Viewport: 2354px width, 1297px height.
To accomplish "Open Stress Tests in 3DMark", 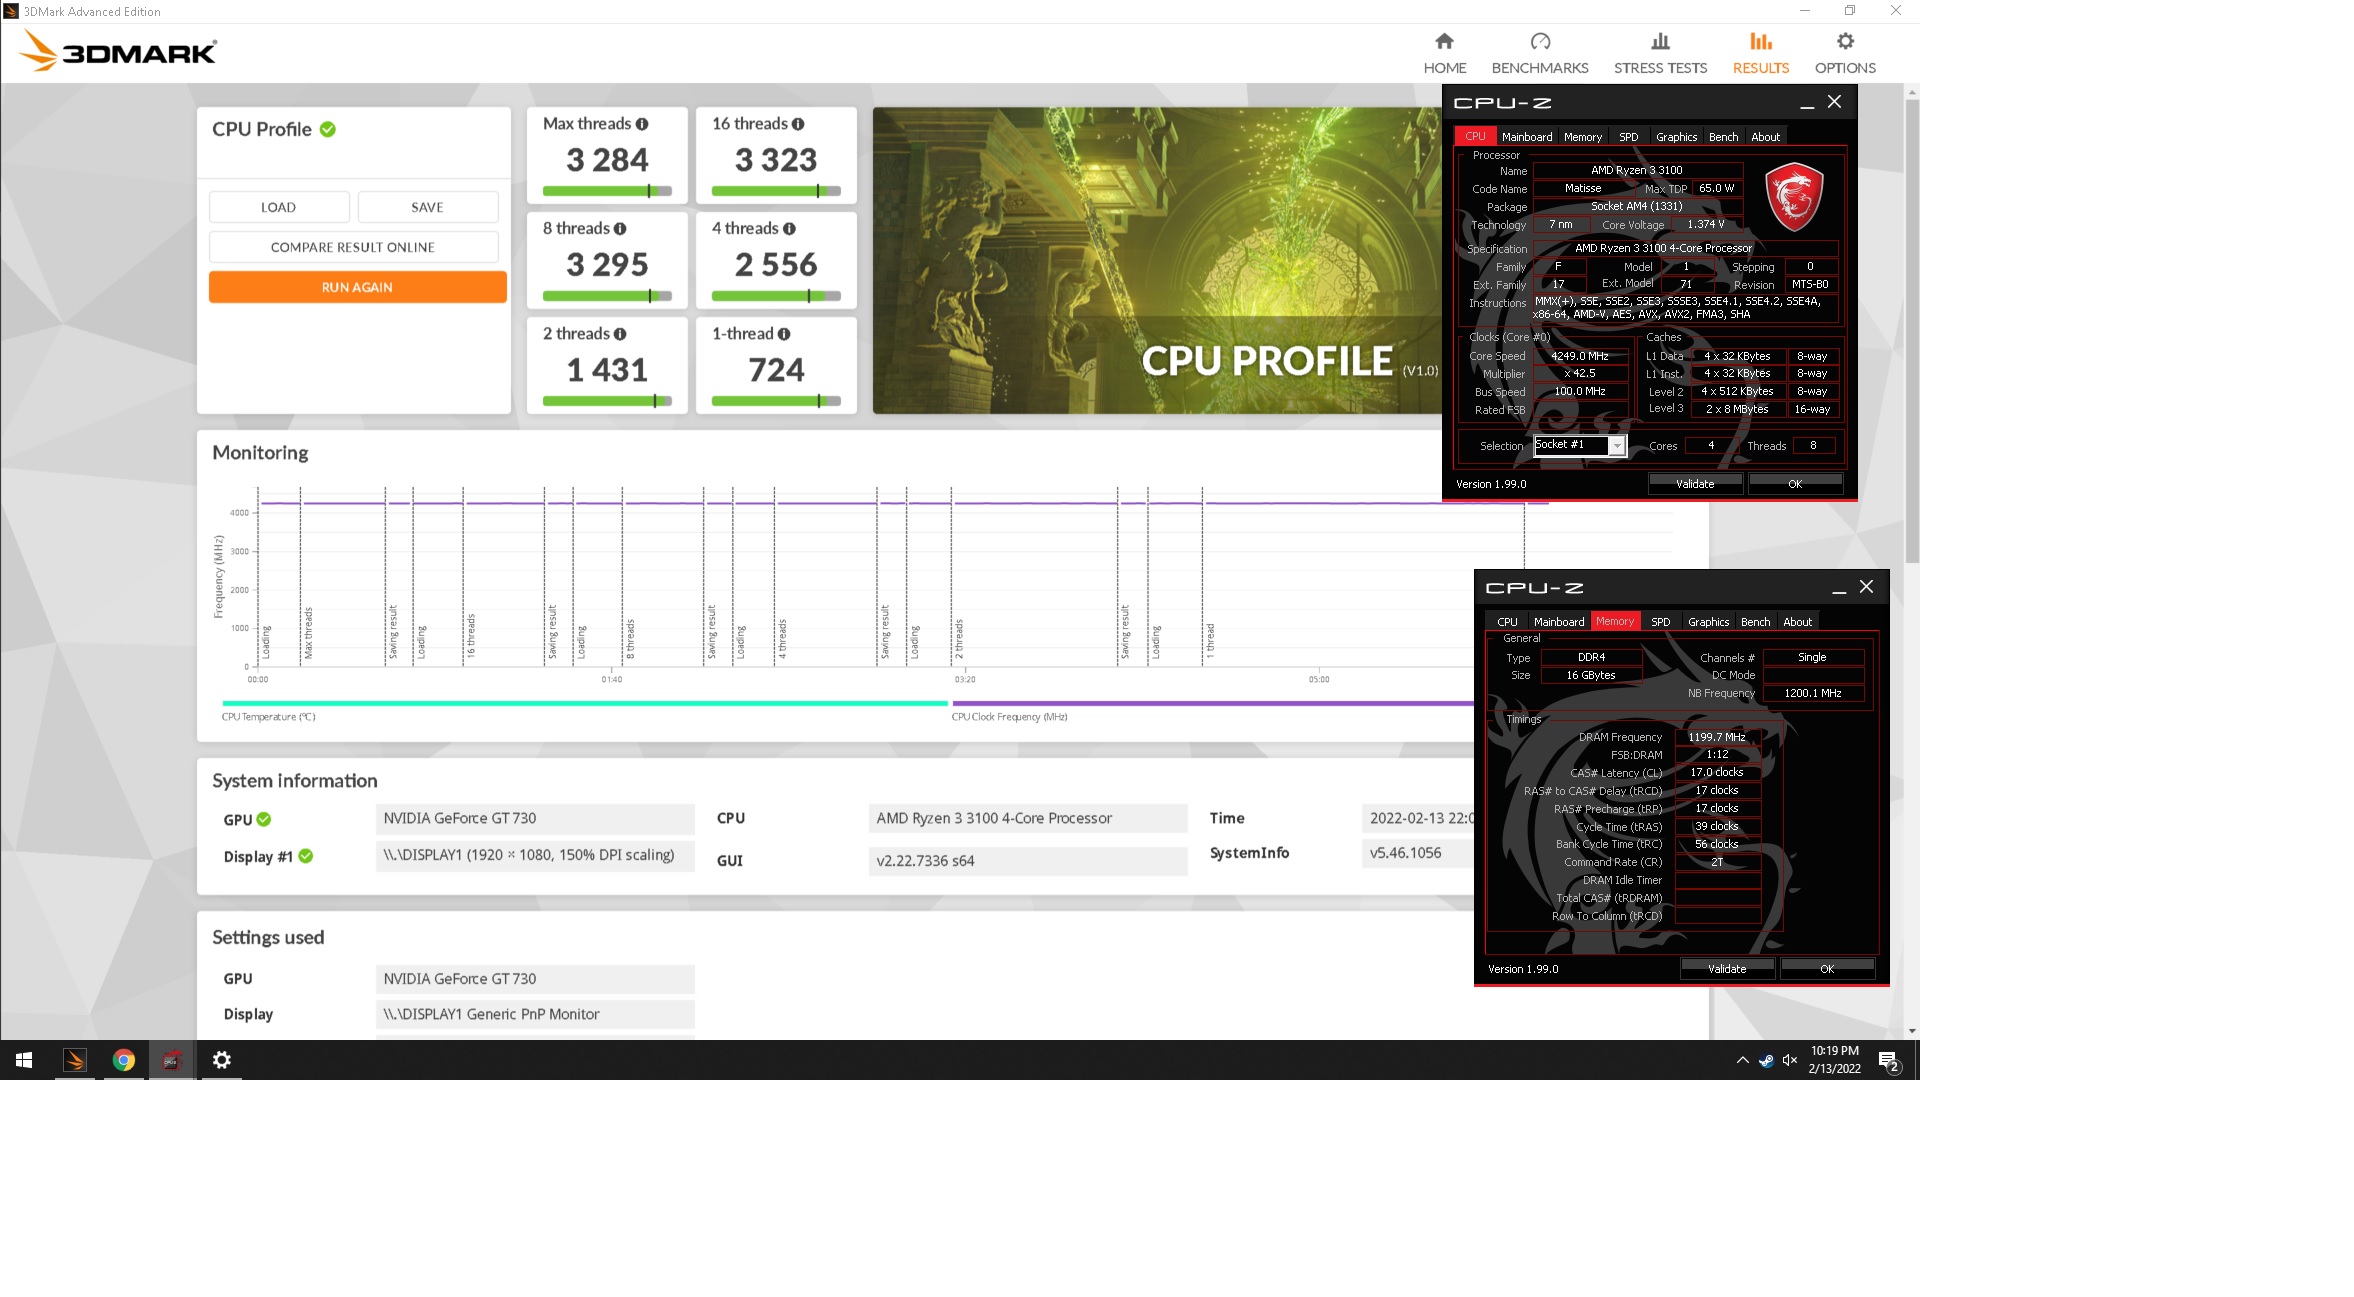I will point(1660,53).
